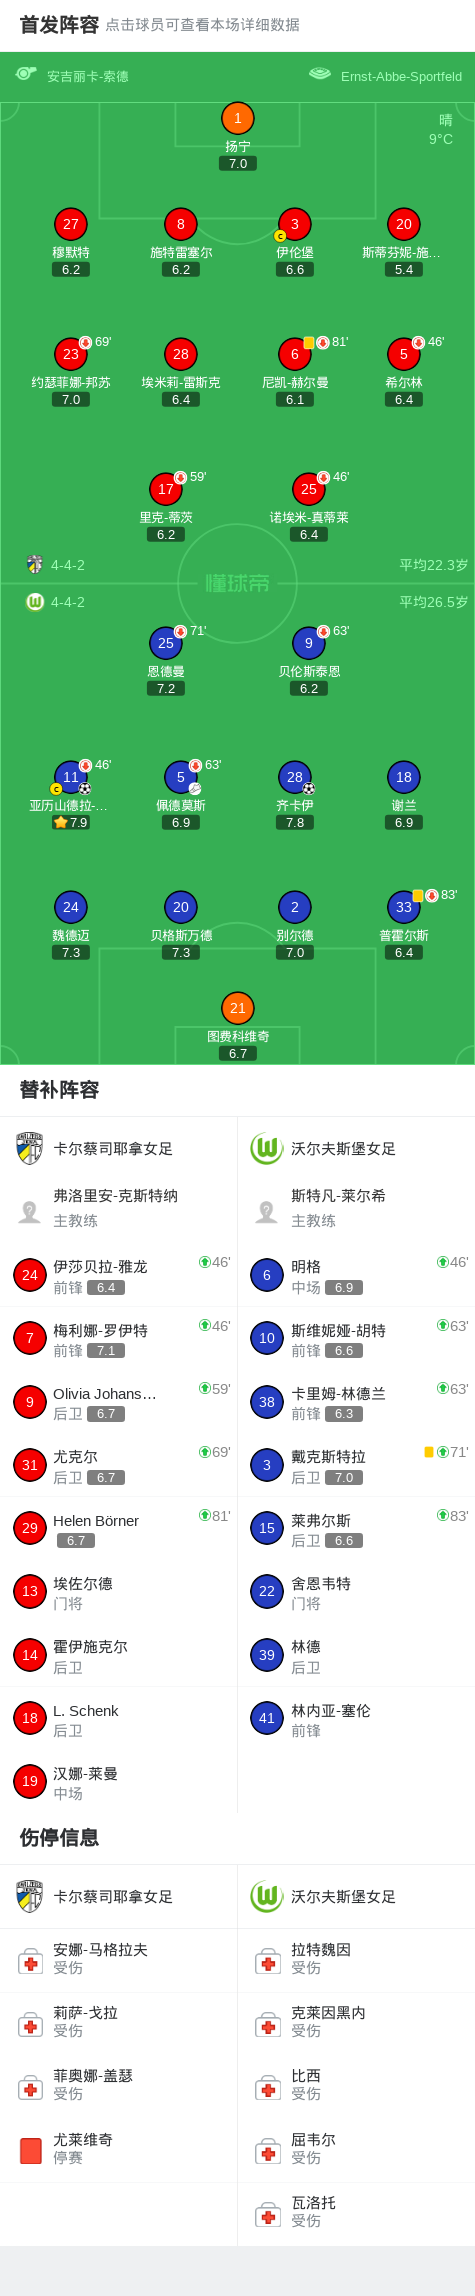Screen dimensions: 475x2296
Task: Select player 33 普霍尔斯 circle
Action: point(404,907)
